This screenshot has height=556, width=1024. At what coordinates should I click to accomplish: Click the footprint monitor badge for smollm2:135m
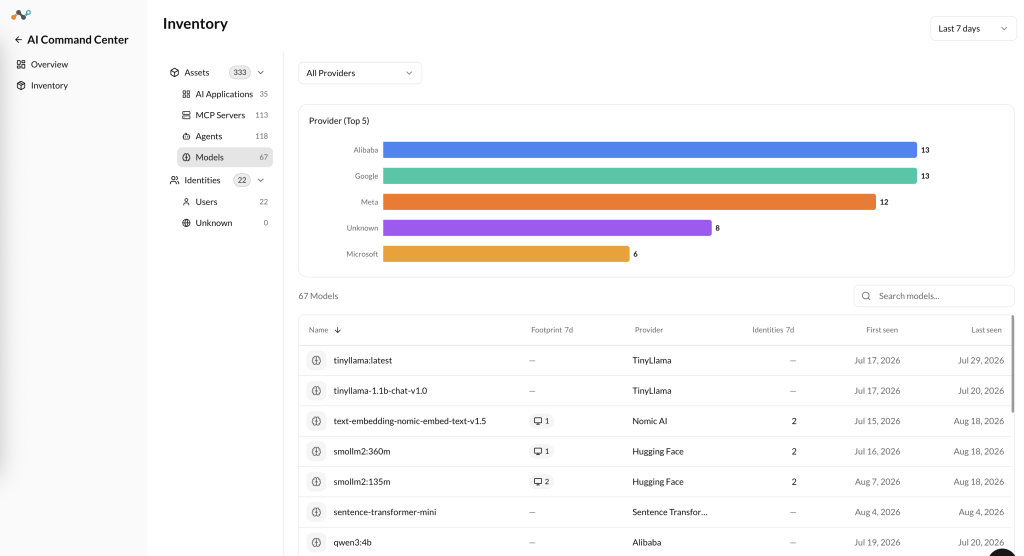click(x=541, y=482)
